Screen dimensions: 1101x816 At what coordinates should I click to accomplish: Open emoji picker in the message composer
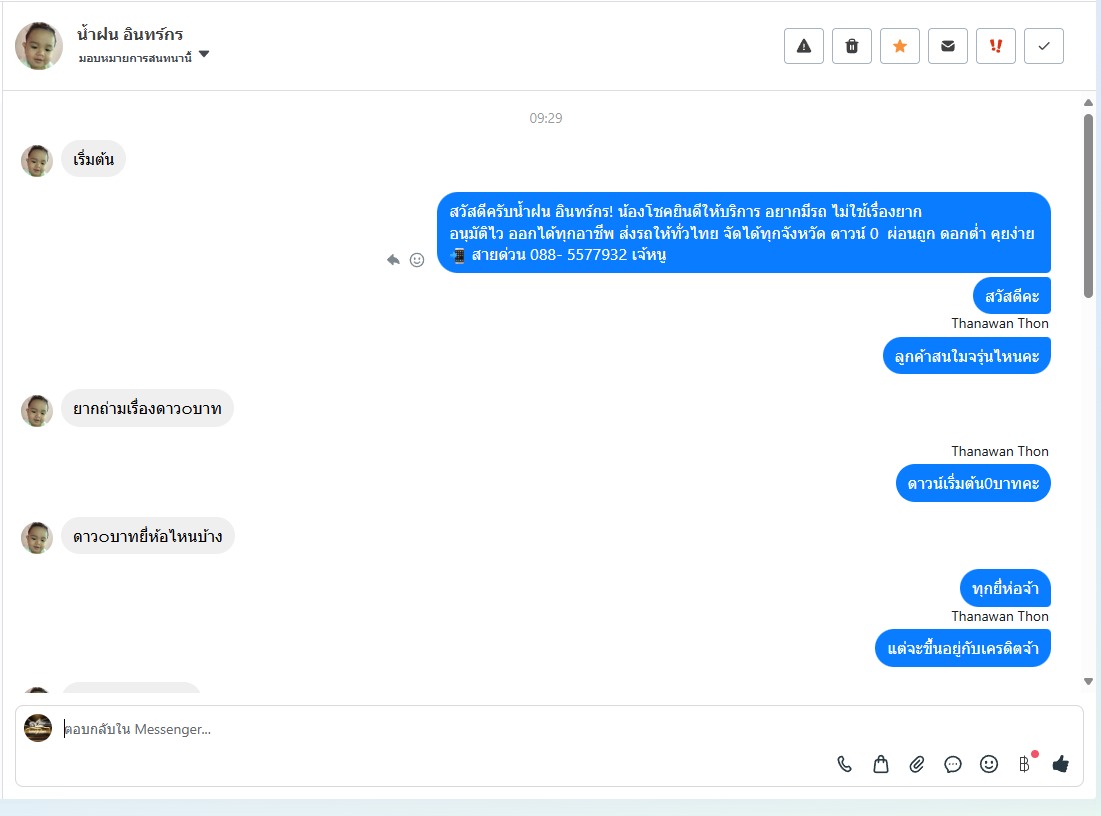[x=989, y=764]
